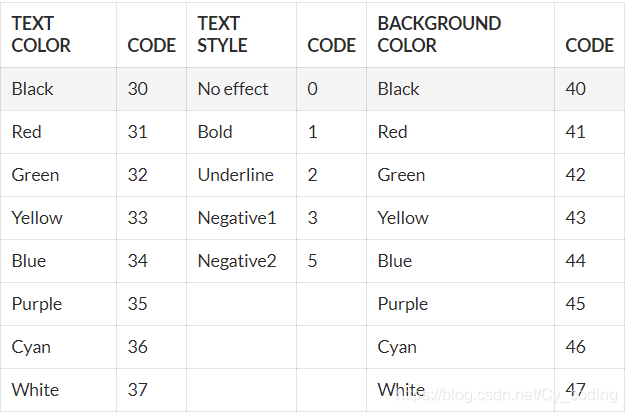
Task: Click Purple in background color column
Action: 403,304
